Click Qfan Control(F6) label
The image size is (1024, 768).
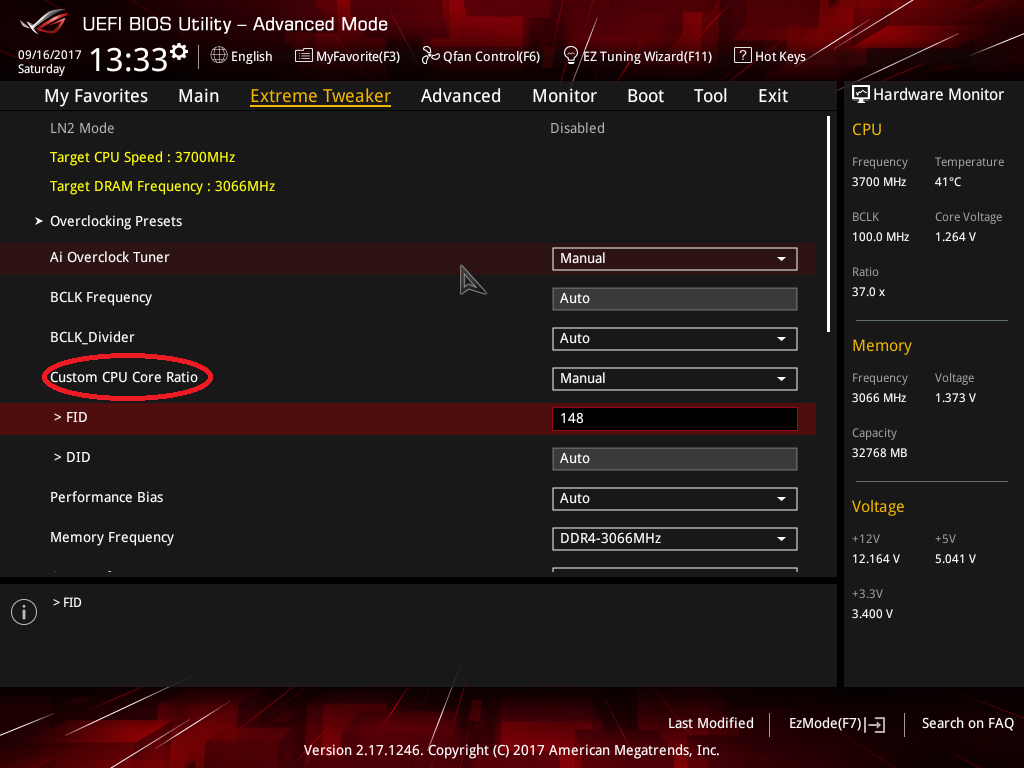(492, 57)
